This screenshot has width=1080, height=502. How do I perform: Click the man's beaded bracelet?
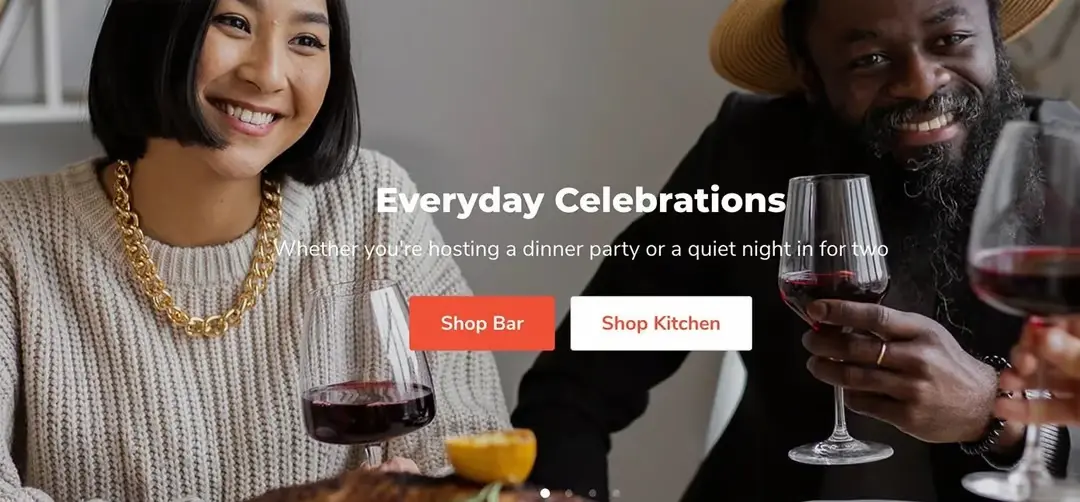tap(992, 406)
